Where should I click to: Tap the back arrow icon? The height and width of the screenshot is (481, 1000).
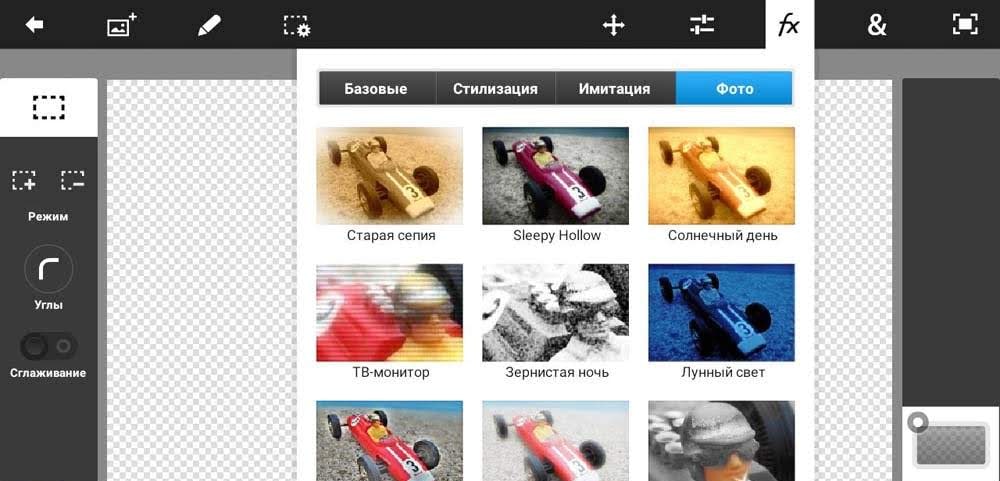click(x=34, y=25)
